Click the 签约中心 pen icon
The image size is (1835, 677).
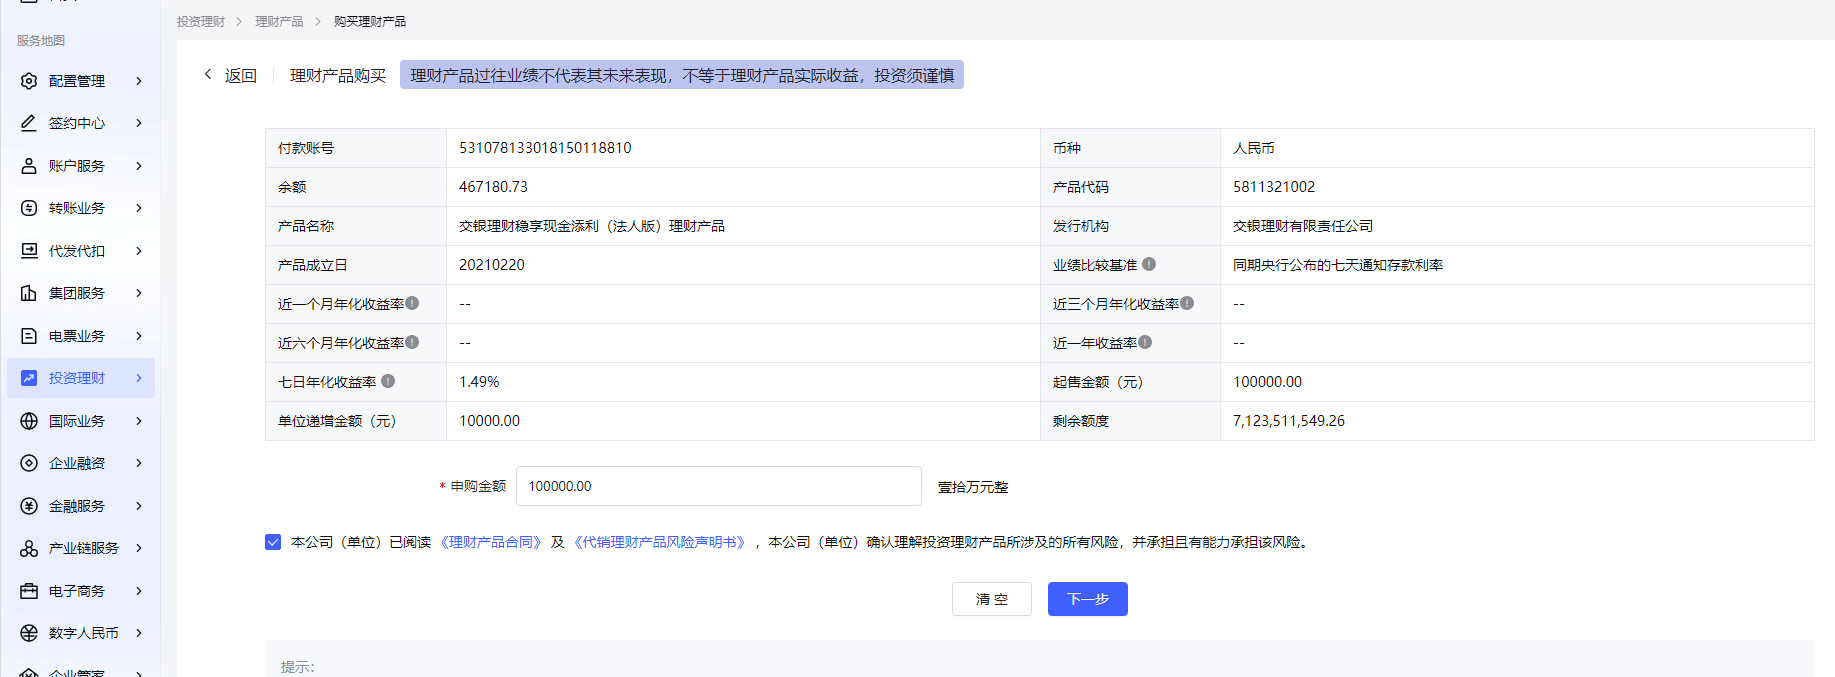point(29,123)
